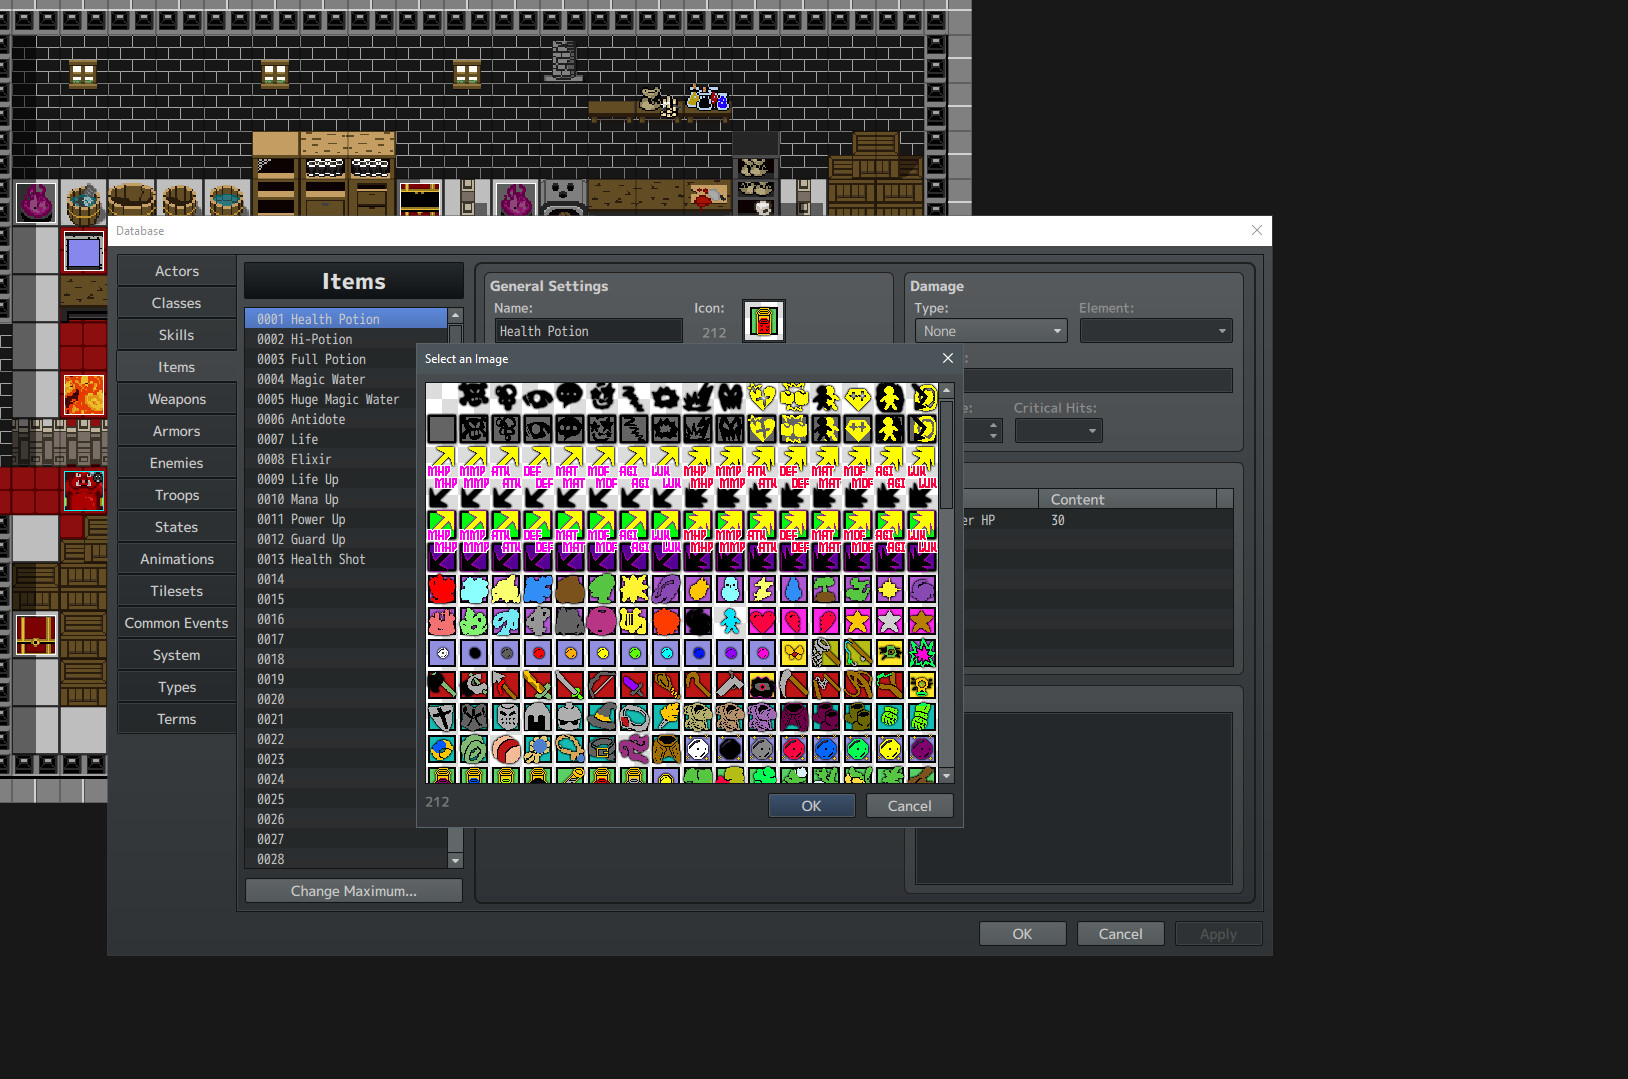Click the Change Maximum button
Viewport: 1628px width, 1079px height.
click(x=353, y=890)
